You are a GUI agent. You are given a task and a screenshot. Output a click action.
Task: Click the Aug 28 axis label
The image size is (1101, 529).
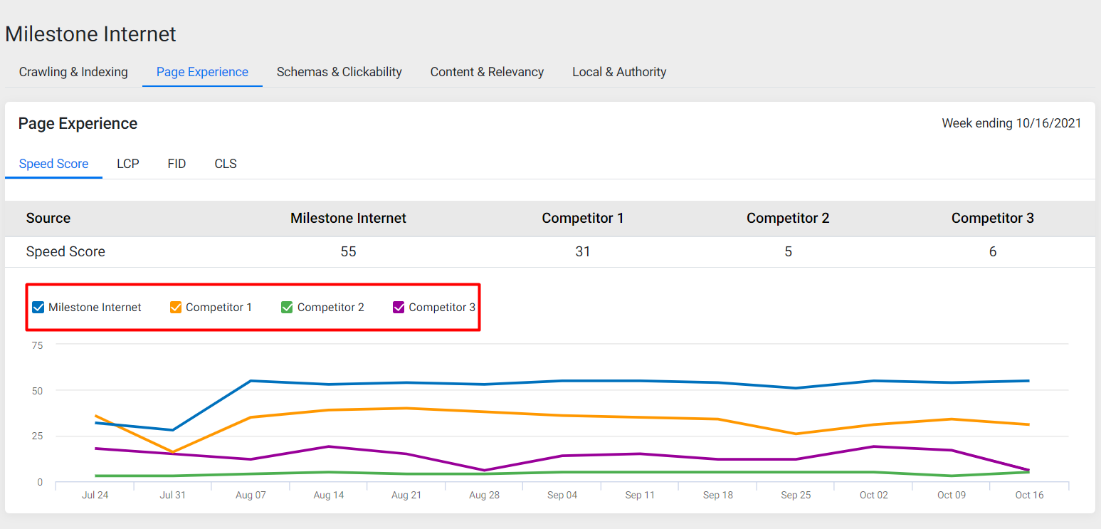click(484, 495)
